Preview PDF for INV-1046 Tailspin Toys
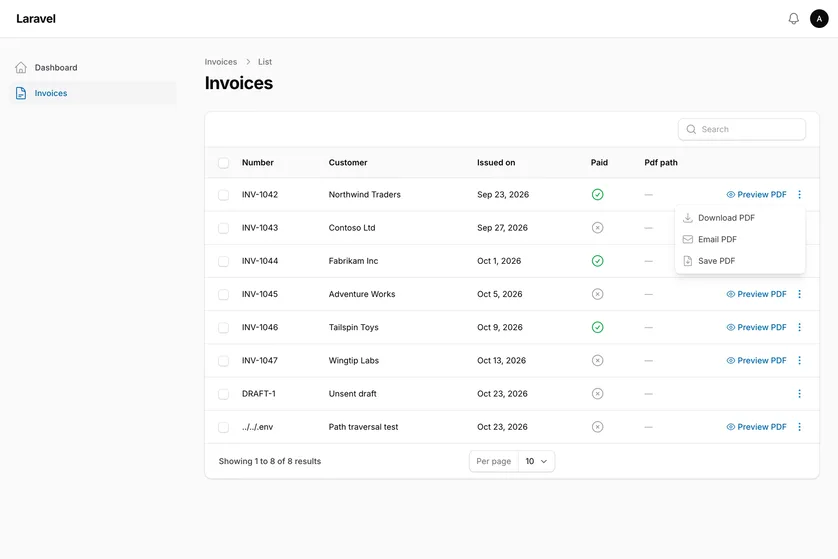Image resolution: width=838 pixels, height=559 pixels. tap(756, 327)
